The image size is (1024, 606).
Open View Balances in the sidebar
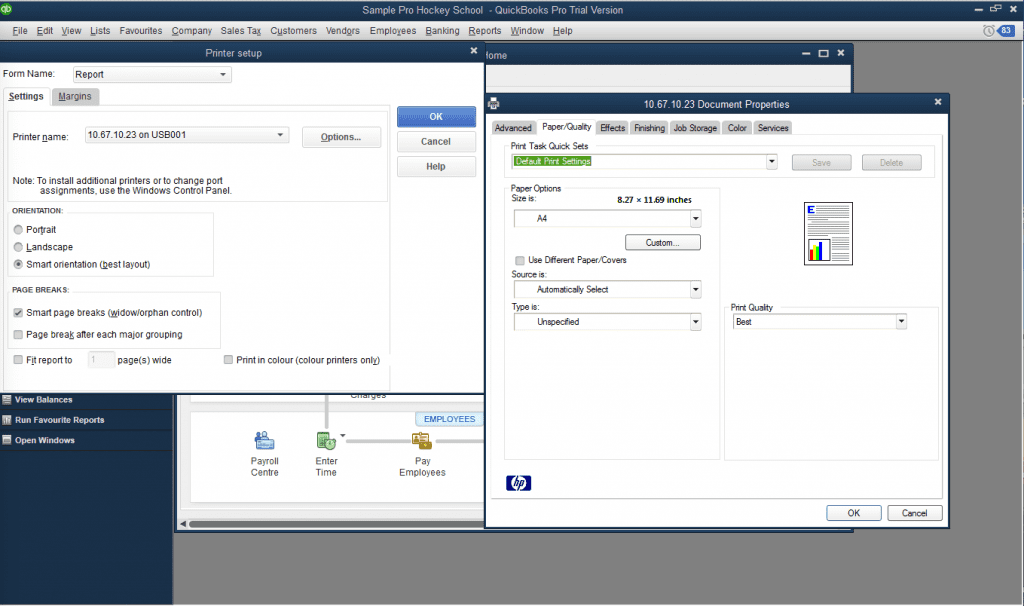[44, 399]
